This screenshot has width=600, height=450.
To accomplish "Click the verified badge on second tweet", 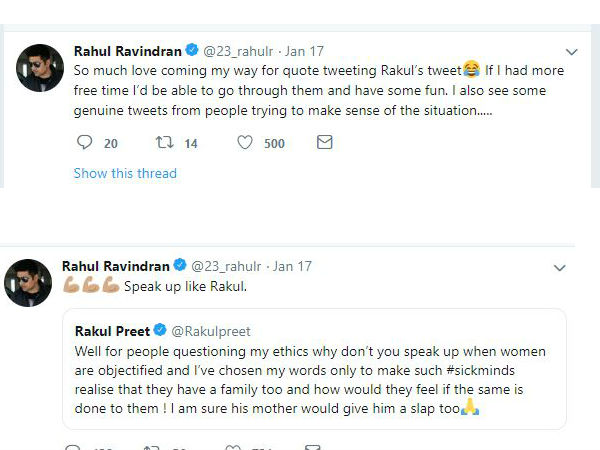I will (180, 266).
